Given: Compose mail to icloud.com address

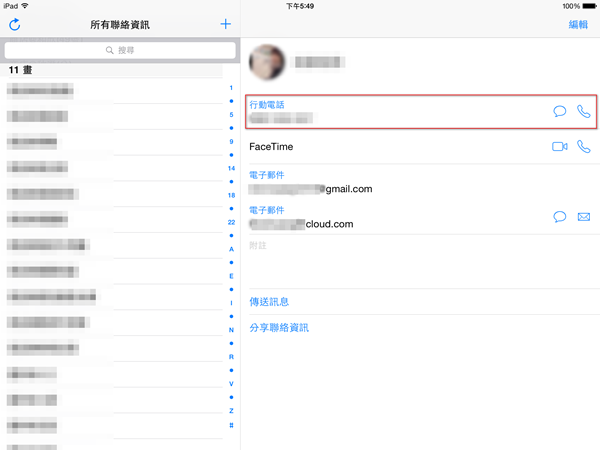Looking at the screenshot, I should (584, 217).
